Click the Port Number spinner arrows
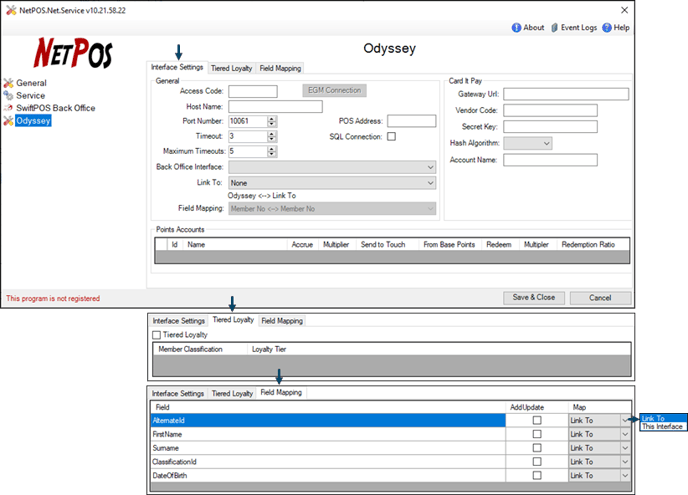 point(272,122)
